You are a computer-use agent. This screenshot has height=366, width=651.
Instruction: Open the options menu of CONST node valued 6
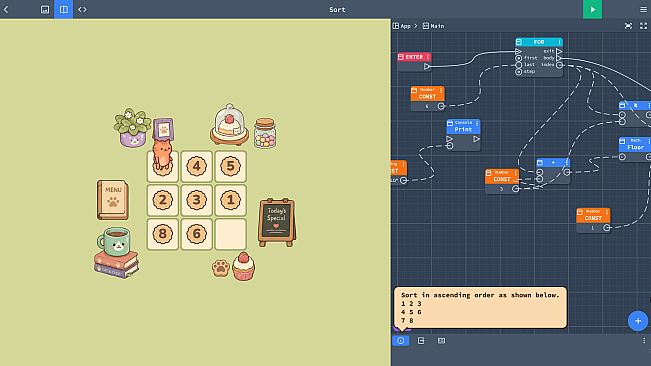(x=441, y=90)
